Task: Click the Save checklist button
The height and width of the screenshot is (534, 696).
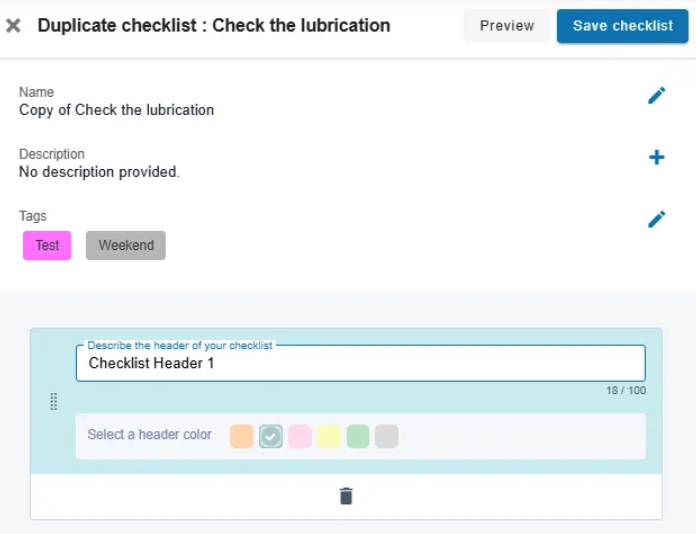Action: [x=622, y=26]
